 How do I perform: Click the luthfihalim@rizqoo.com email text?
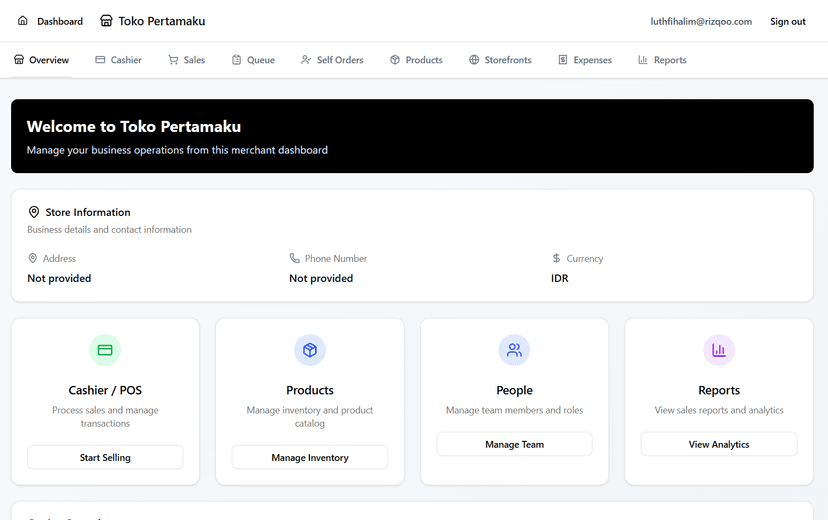701,21
